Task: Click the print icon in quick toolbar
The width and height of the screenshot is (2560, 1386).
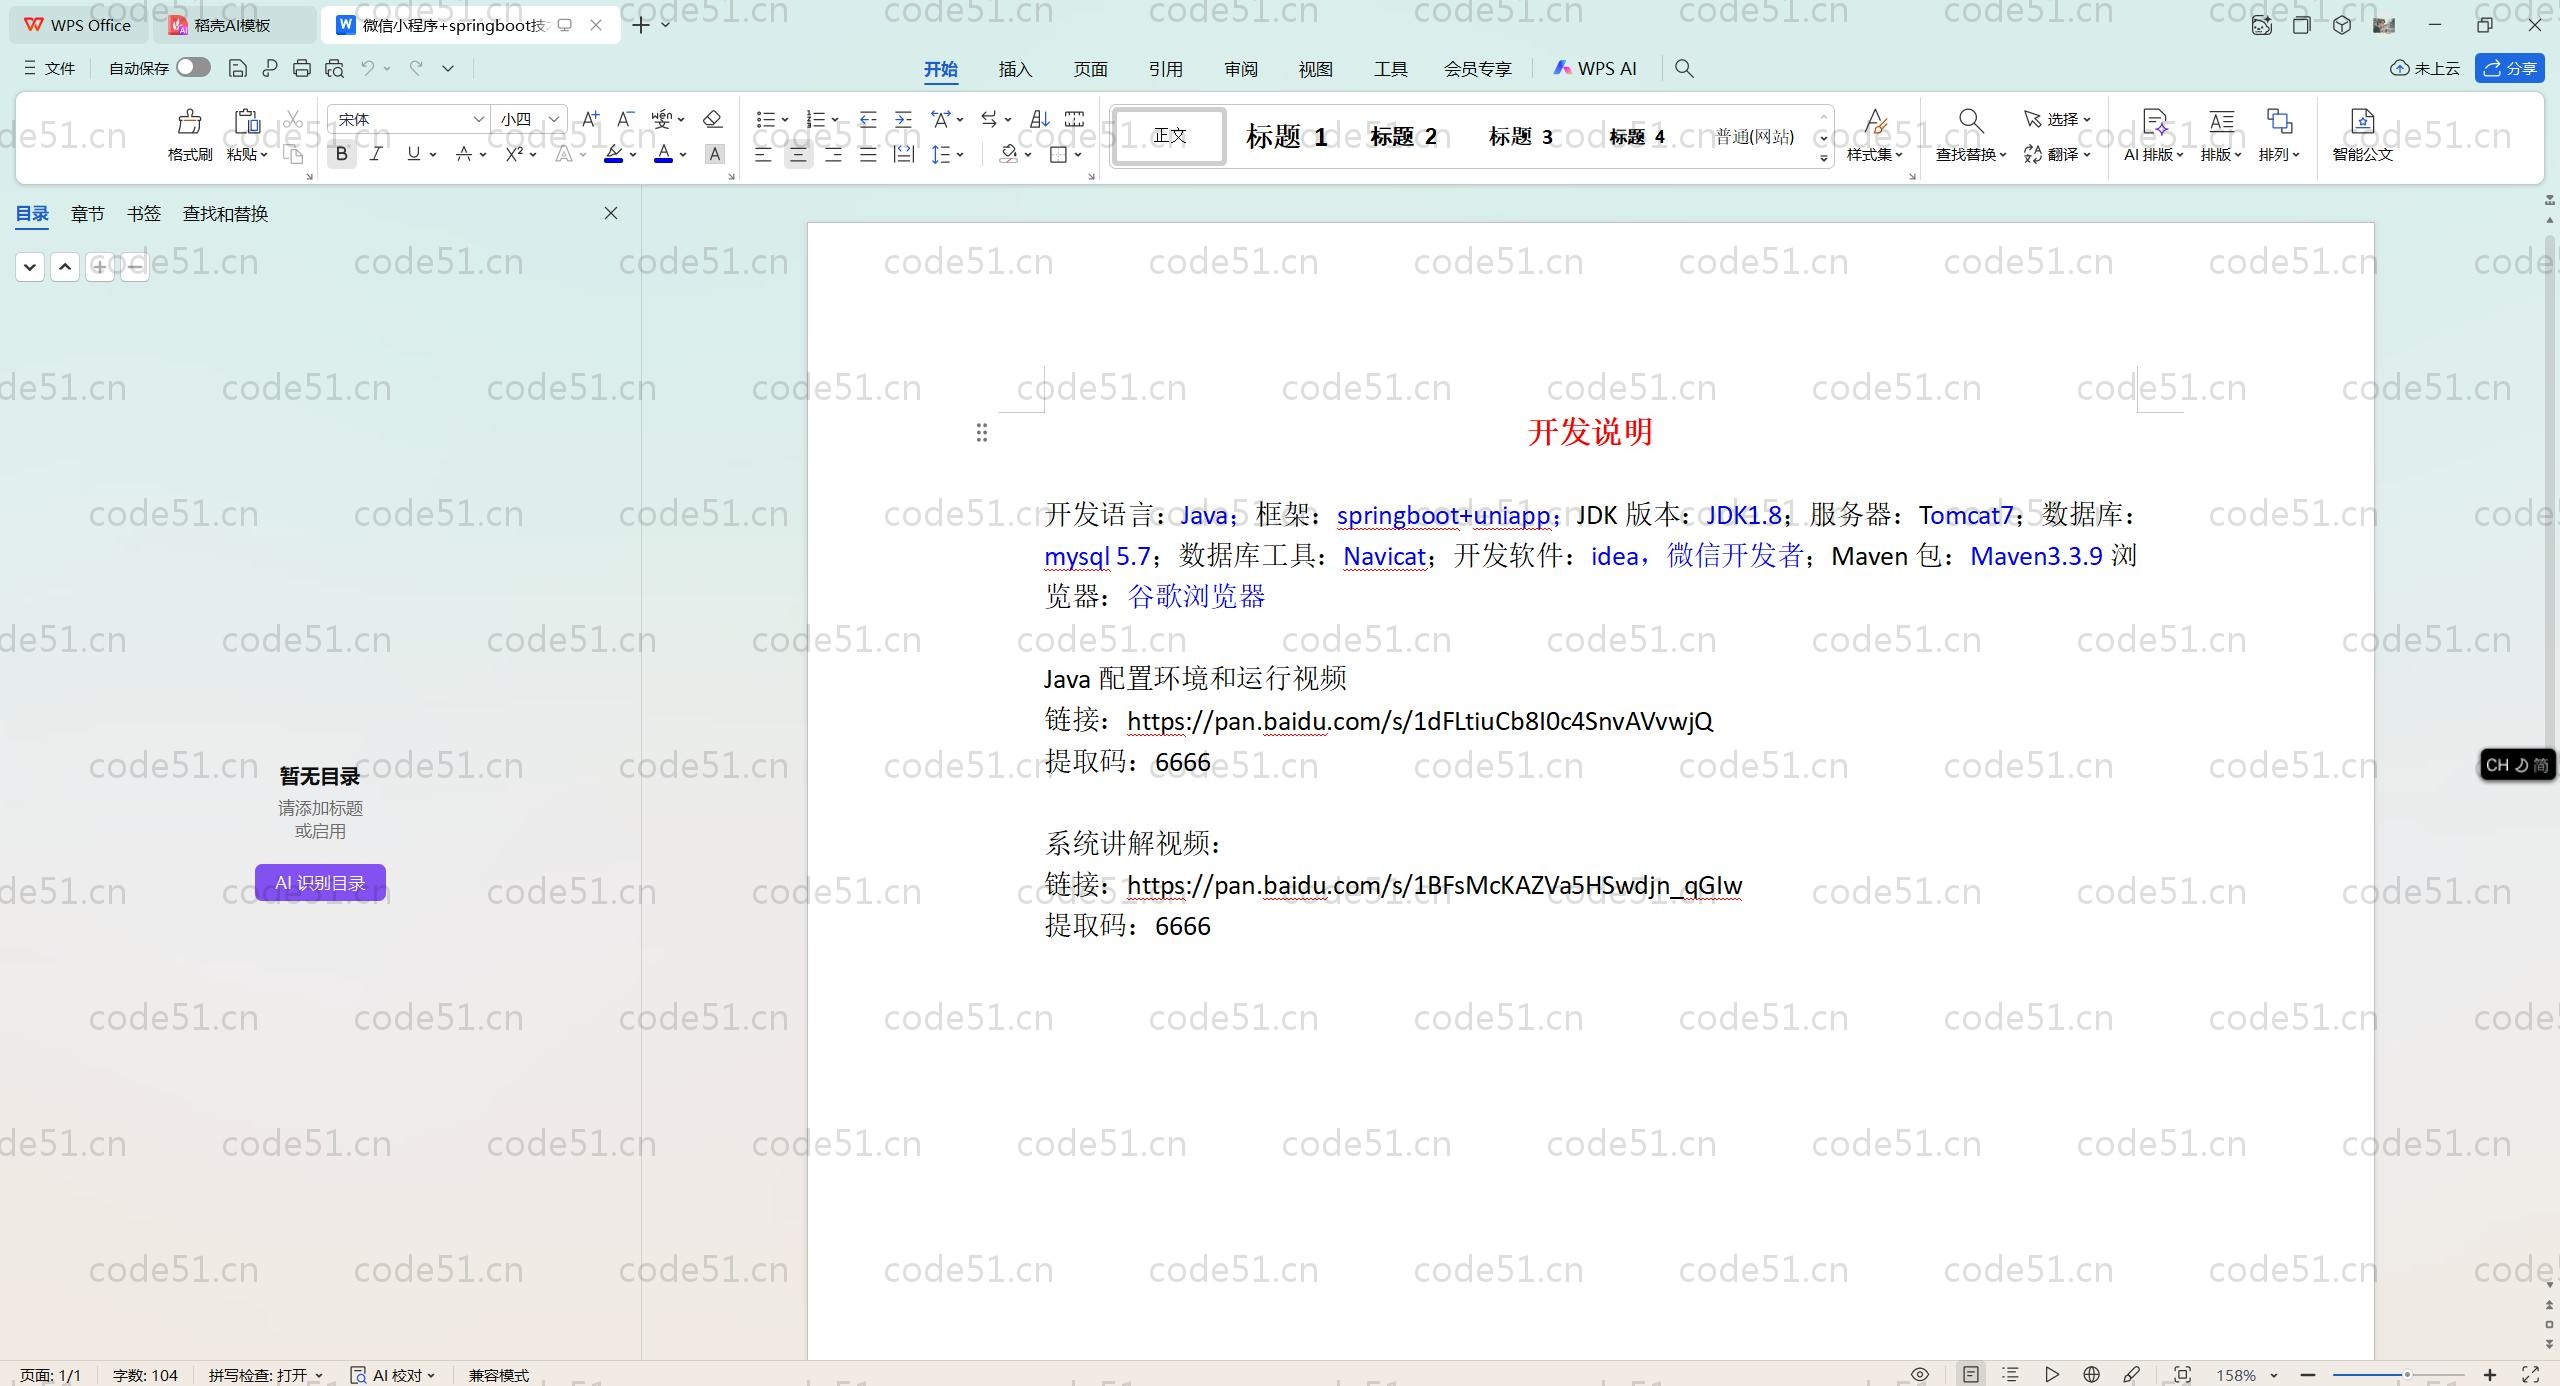Action: click(301, 68)
